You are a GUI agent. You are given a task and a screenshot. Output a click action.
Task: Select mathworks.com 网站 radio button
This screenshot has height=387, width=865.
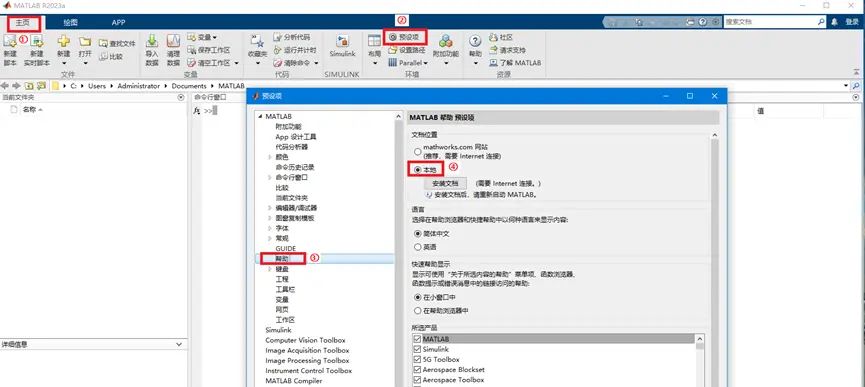click(x=417, y=151)
